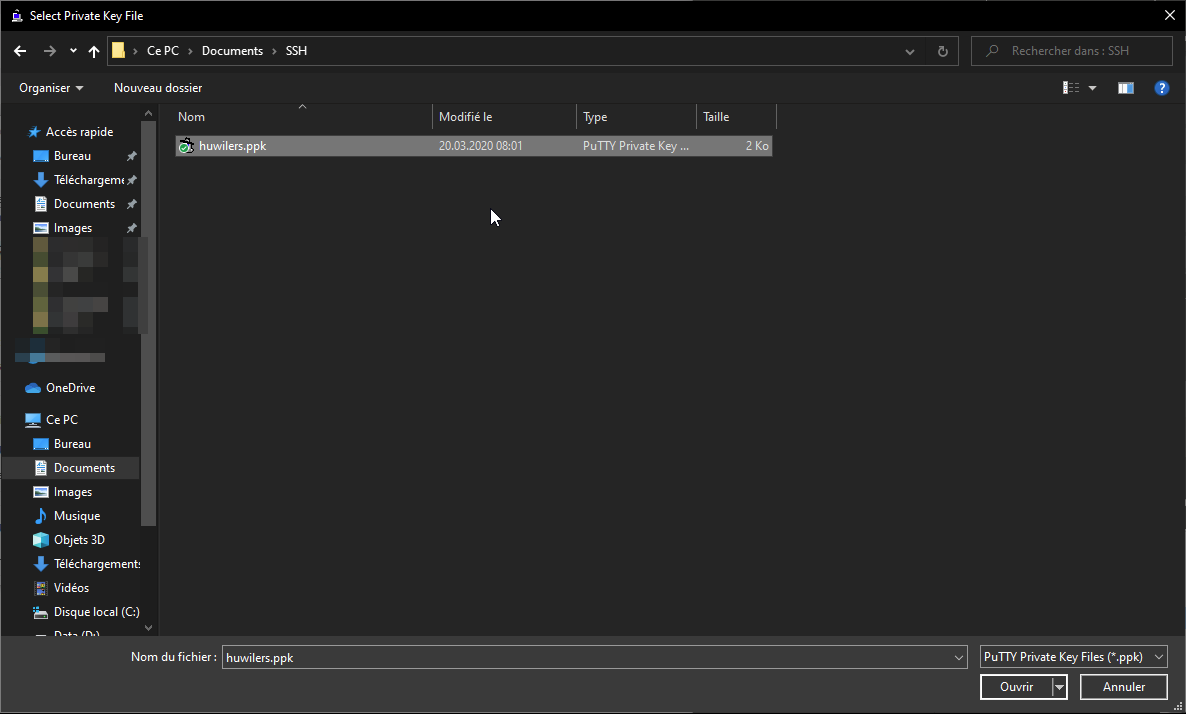This screenshot has height=714, width=1186.
Task: Click the Refresh icon in address bar
Action: (942, 51)
